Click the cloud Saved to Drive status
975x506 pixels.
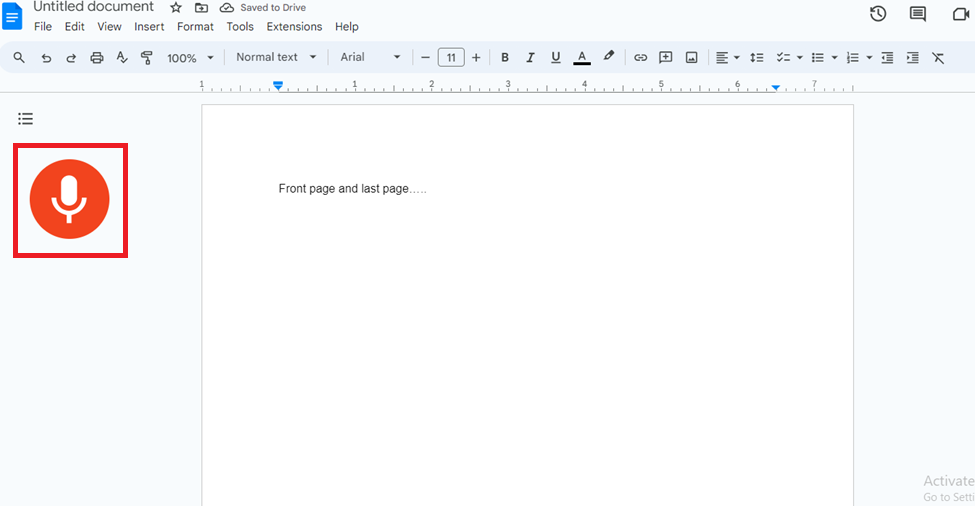click(x=263, y=7)
